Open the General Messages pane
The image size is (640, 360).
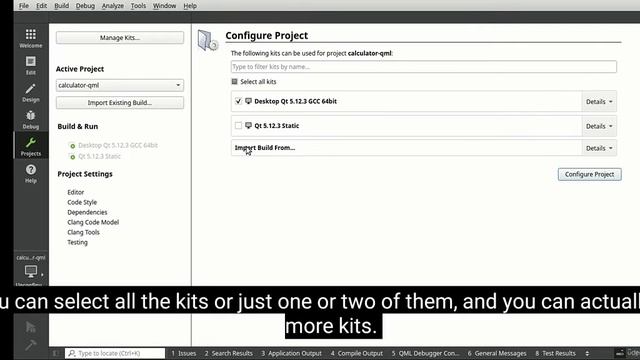[497, 353]
